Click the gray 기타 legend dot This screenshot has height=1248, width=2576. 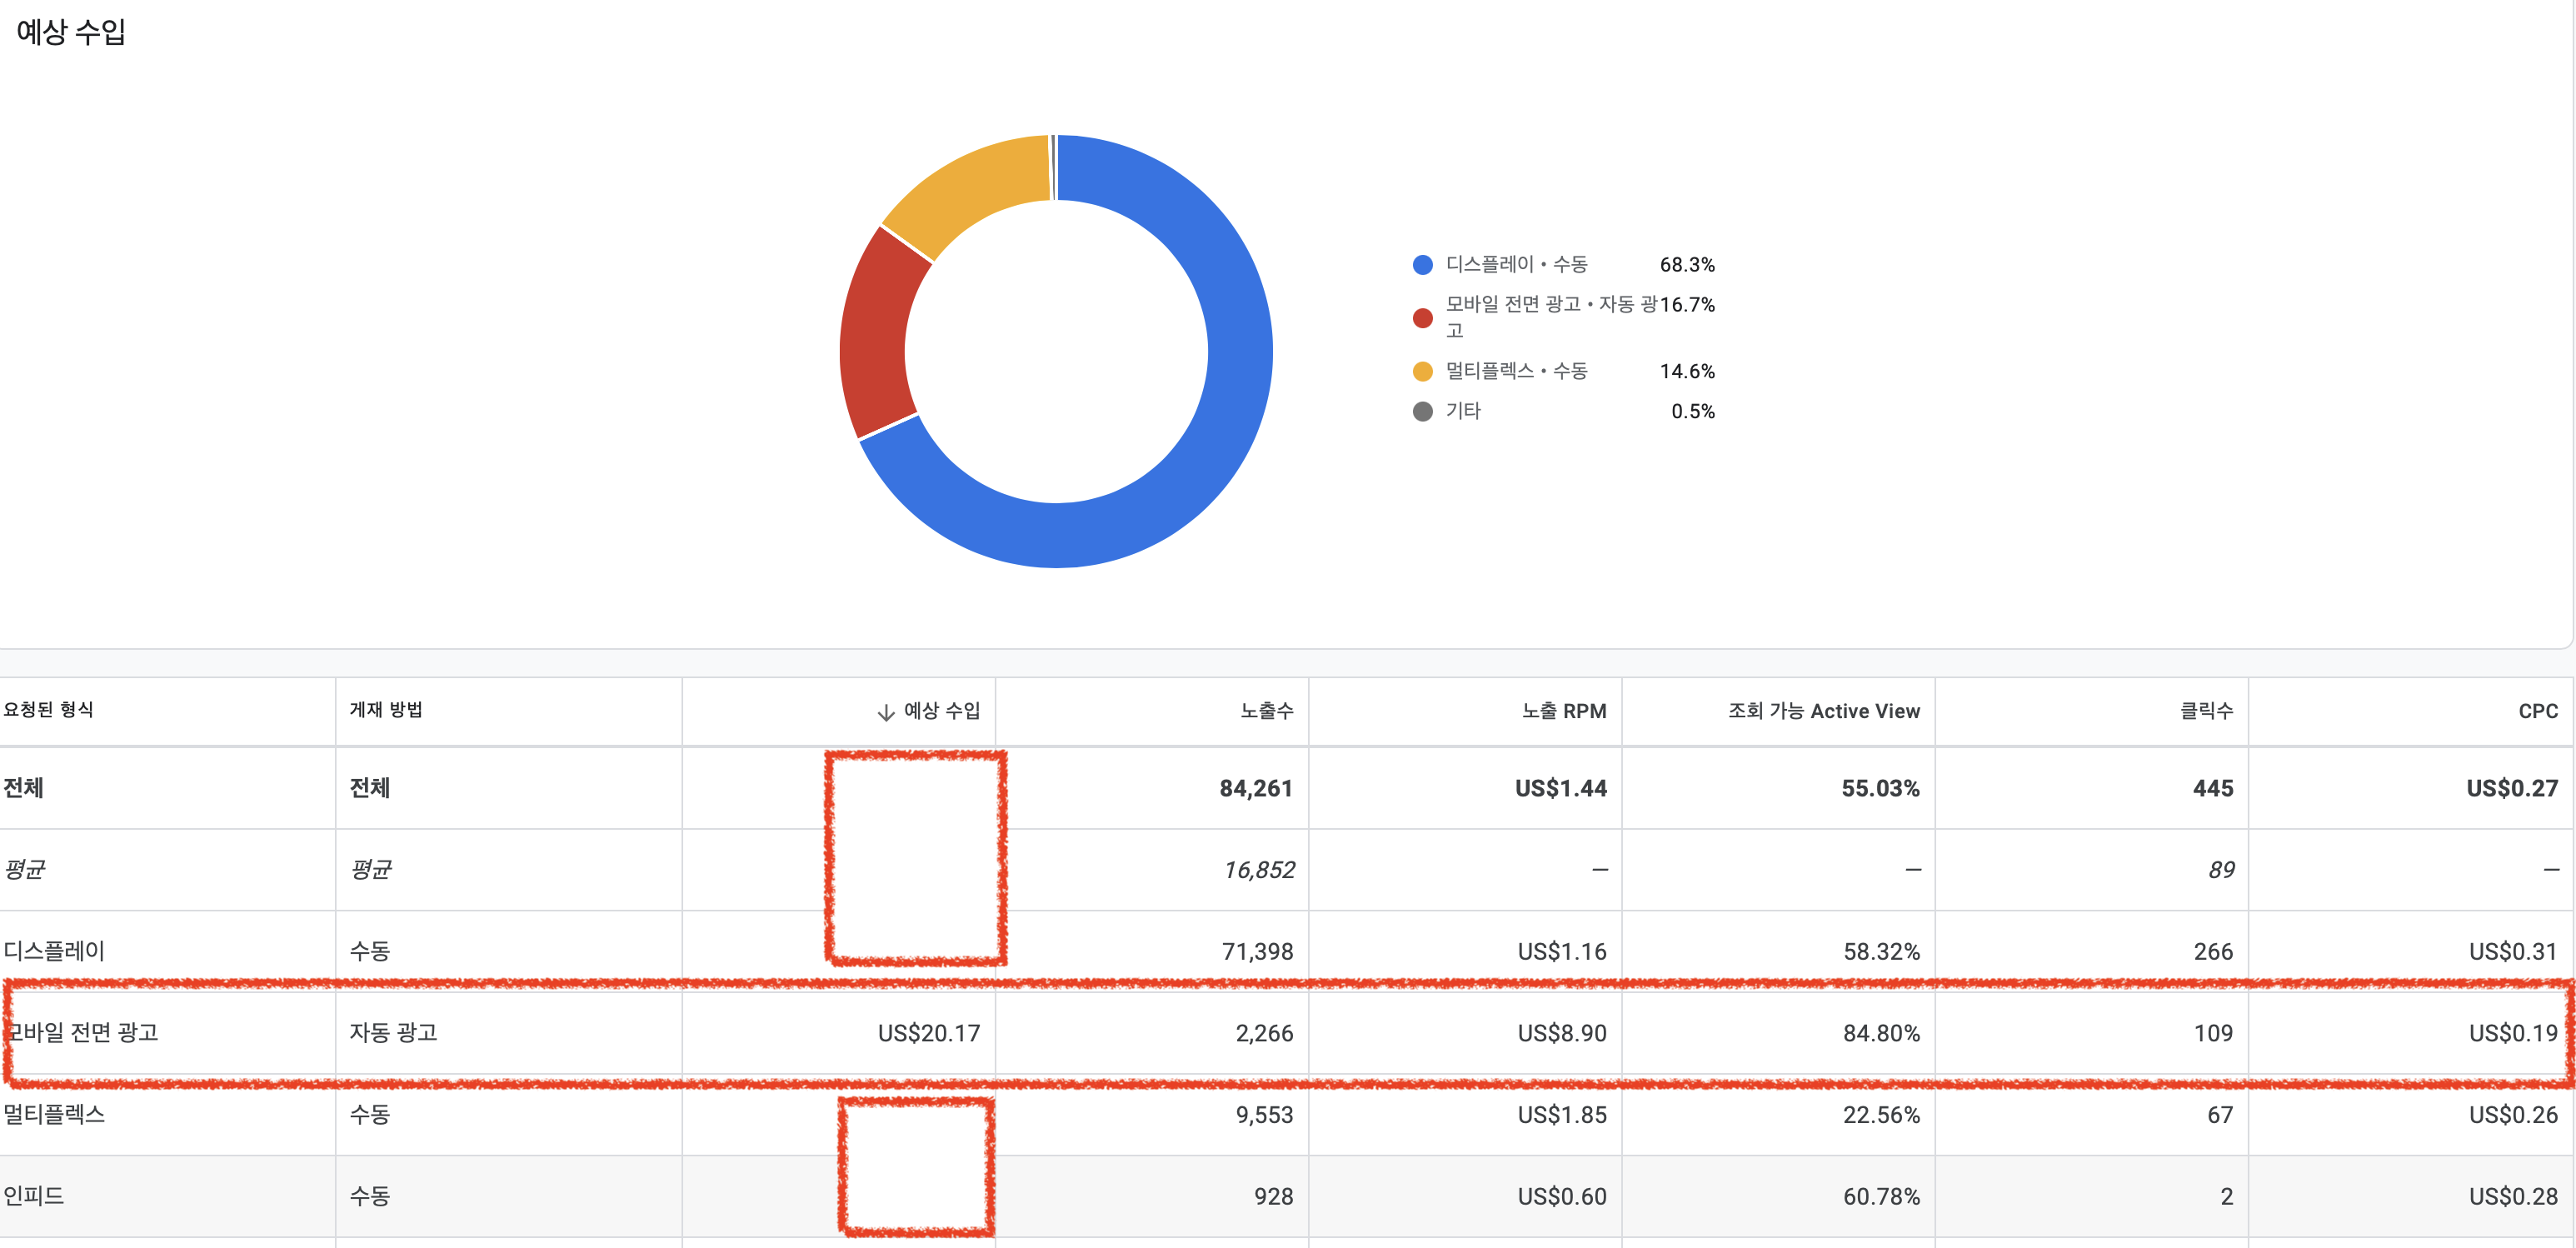(x=1422, y=412)
